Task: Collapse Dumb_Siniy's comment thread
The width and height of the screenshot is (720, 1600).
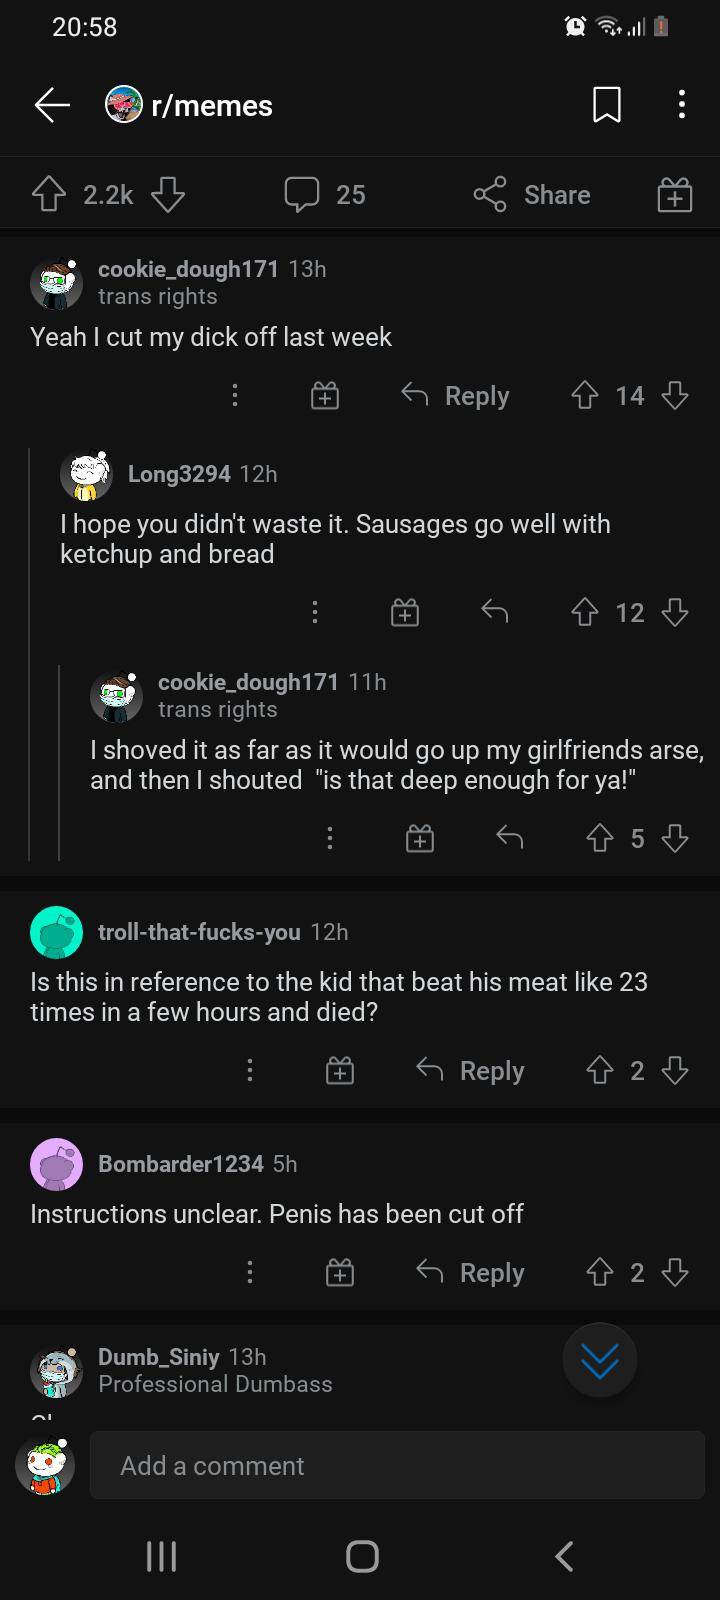Action: (x=157, y=1357)
